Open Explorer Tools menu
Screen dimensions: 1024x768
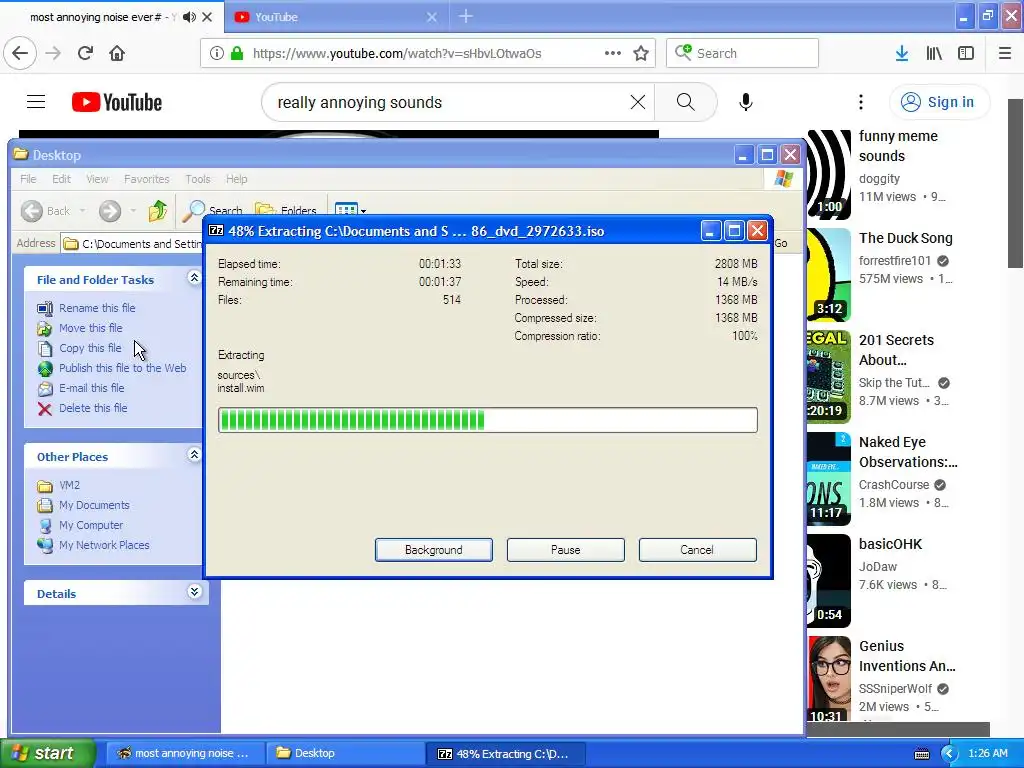pyautogui.click(x=197, y=179)
